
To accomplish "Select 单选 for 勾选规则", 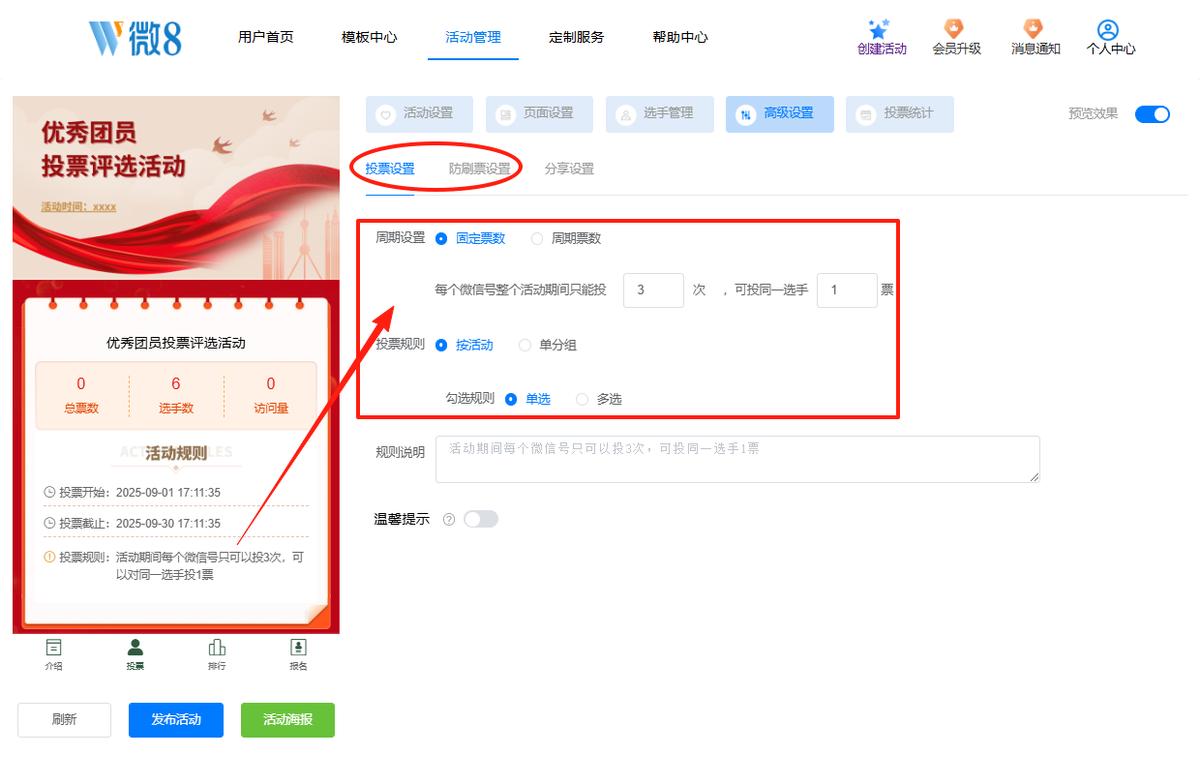I will (511, 399).
